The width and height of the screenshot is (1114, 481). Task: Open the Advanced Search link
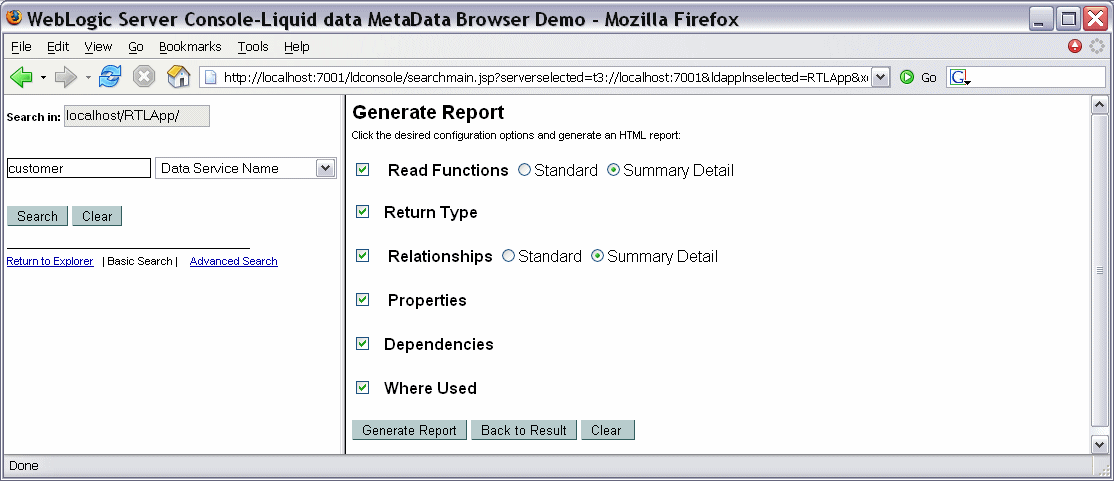234,261
